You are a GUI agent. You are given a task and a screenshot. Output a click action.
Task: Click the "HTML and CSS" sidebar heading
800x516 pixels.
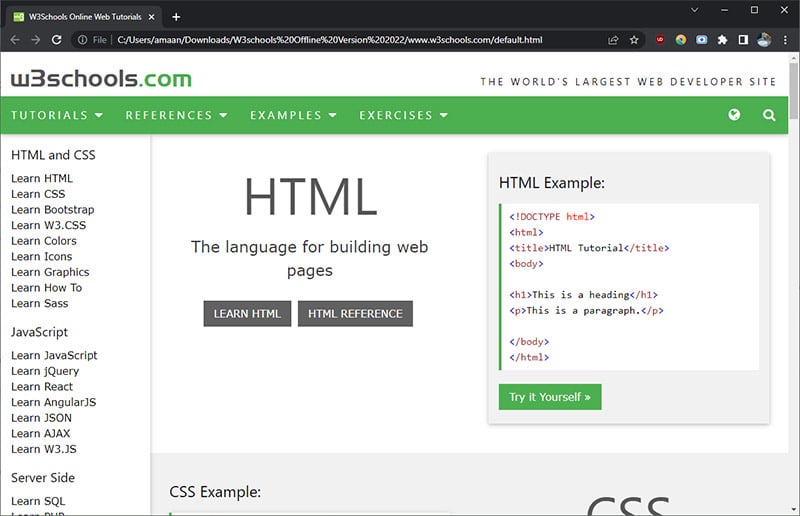[53, 155]
